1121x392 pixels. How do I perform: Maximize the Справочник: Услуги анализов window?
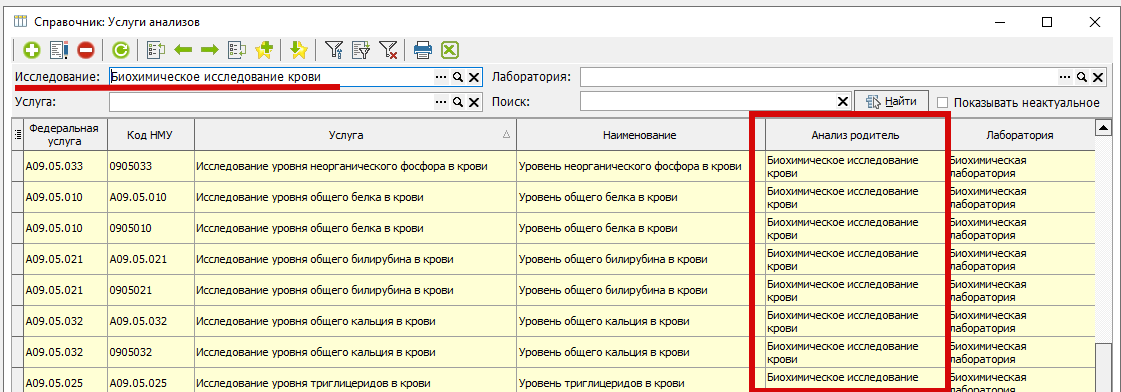coord(1047,21)
